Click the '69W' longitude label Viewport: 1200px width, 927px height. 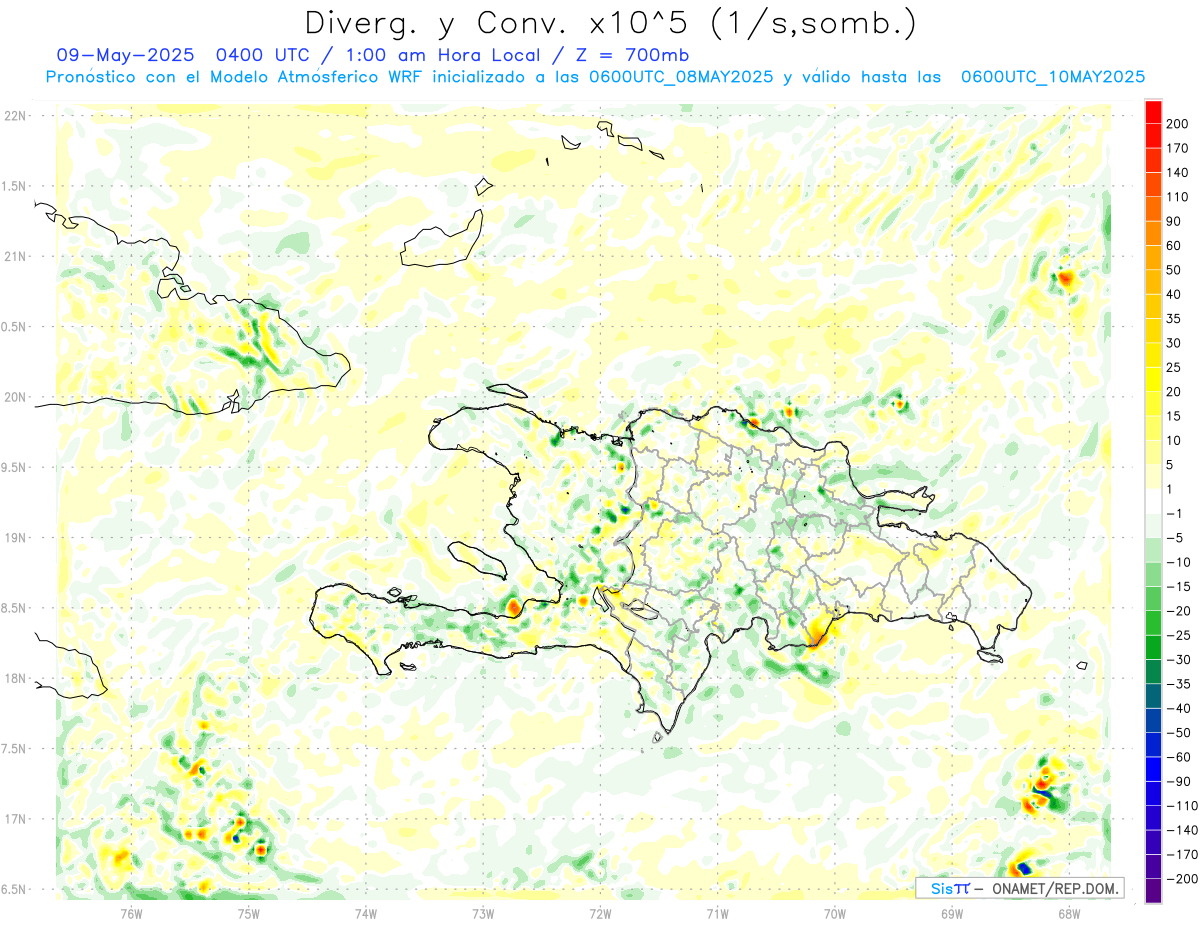(952, 913)
